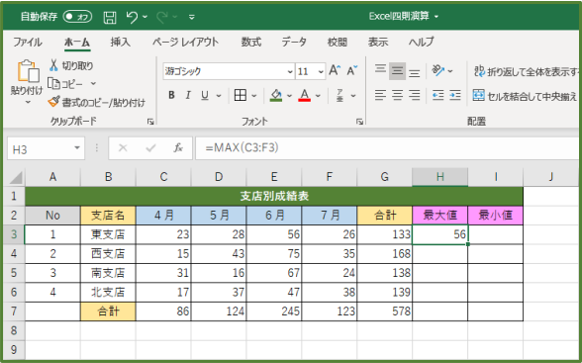Switch to the 挿入 (Insert) tab
This screenshot has height=363, width=582.
coord(120,42)
